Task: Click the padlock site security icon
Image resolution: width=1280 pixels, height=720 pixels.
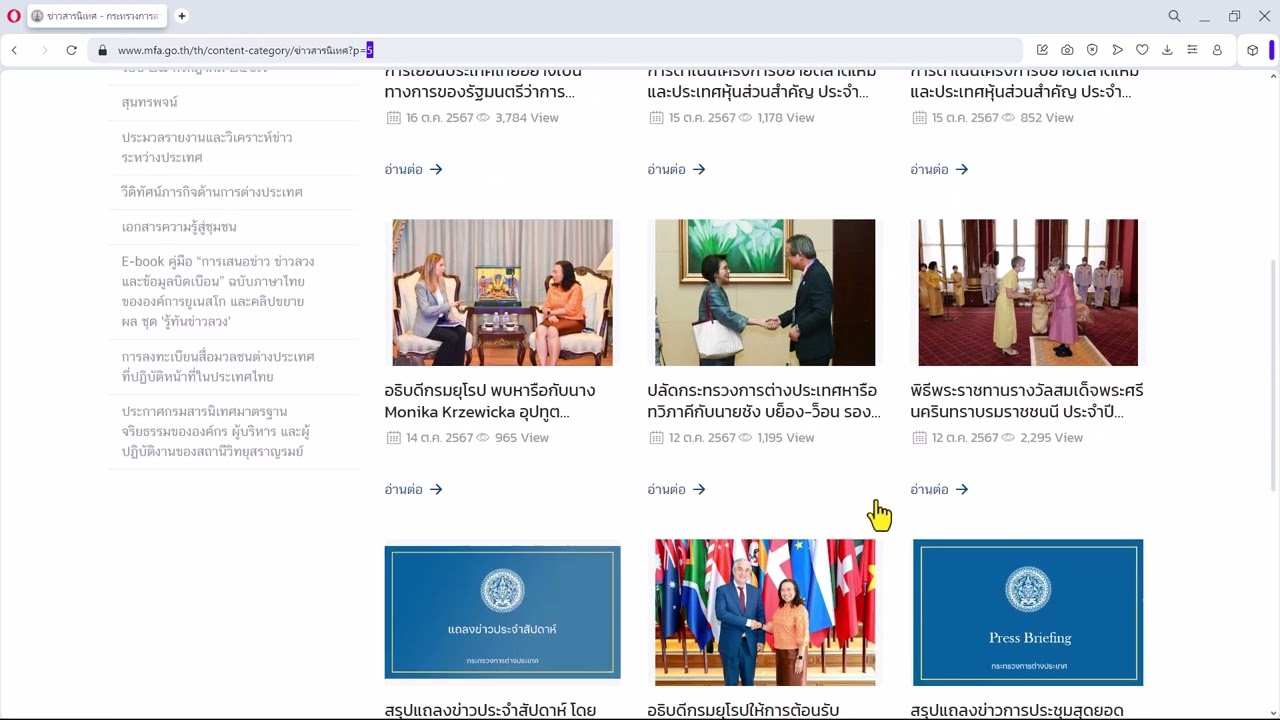Action: [x=102, y=50]
